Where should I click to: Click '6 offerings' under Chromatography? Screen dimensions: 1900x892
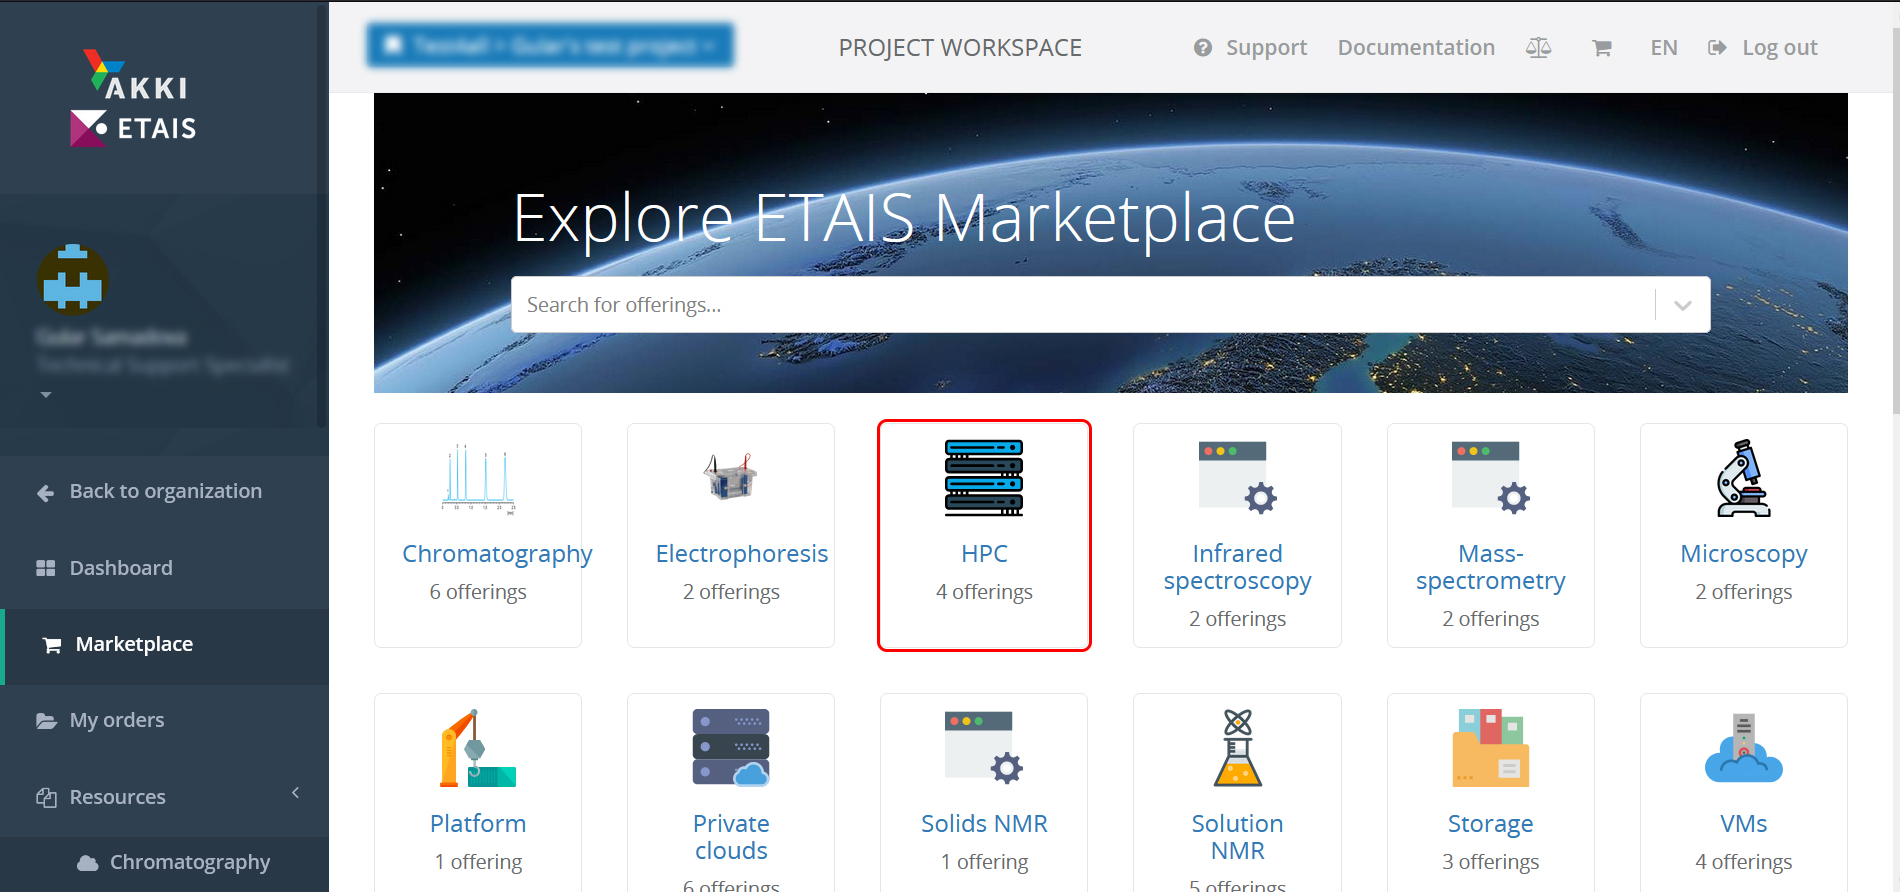tap(478, 592)
